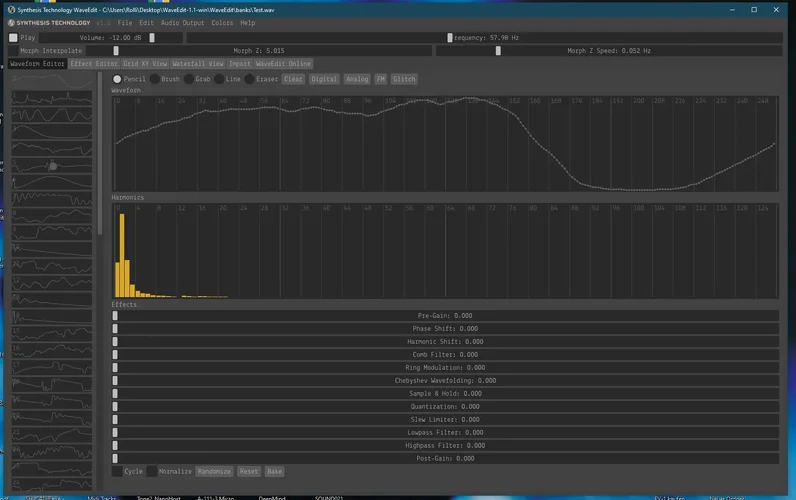The image size is (796, 500).
Task: Open the Colors menu
Action: point(222,22)
